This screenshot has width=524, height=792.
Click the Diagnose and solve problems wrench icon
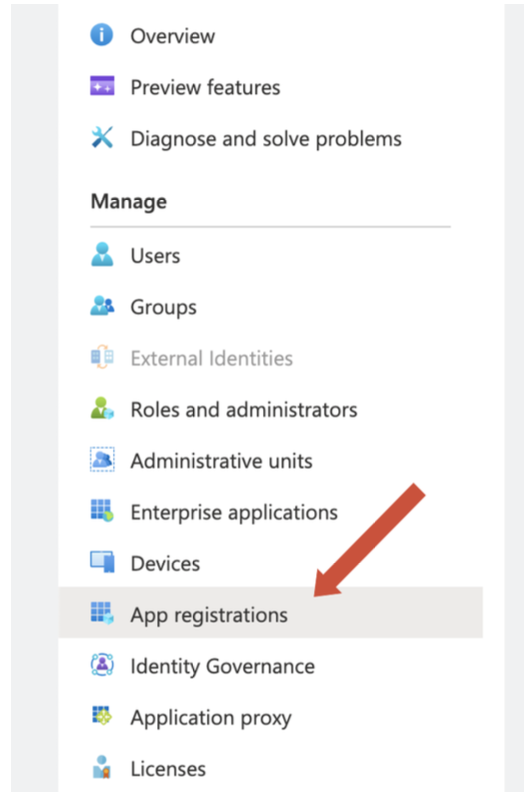coord(102,137)
